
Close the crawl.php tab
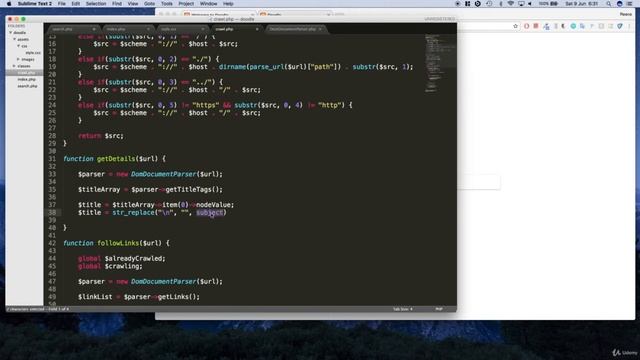[x=257, y=29]
